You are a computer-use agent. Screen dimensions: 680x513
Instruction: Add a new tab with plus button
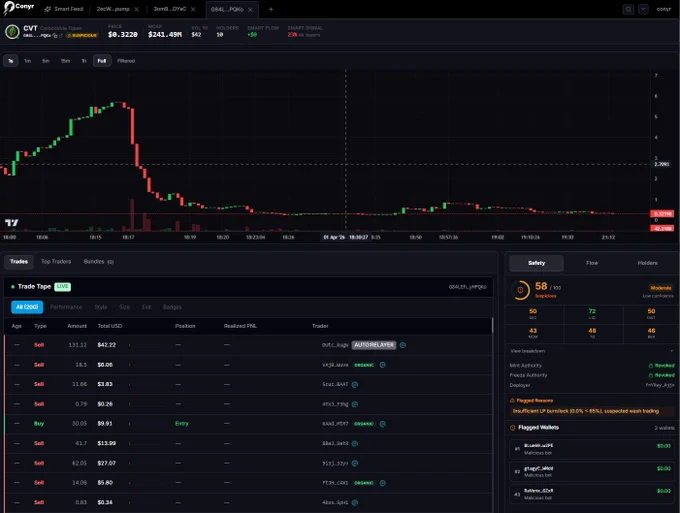(271, 9)
